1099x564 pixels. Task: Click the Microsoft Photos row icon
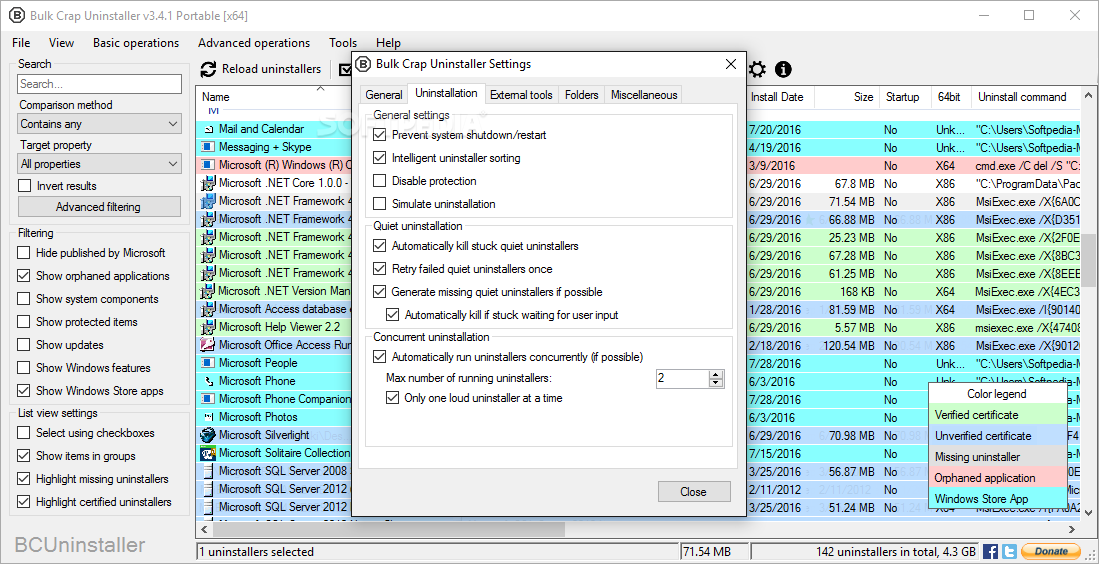pos(208,417)
